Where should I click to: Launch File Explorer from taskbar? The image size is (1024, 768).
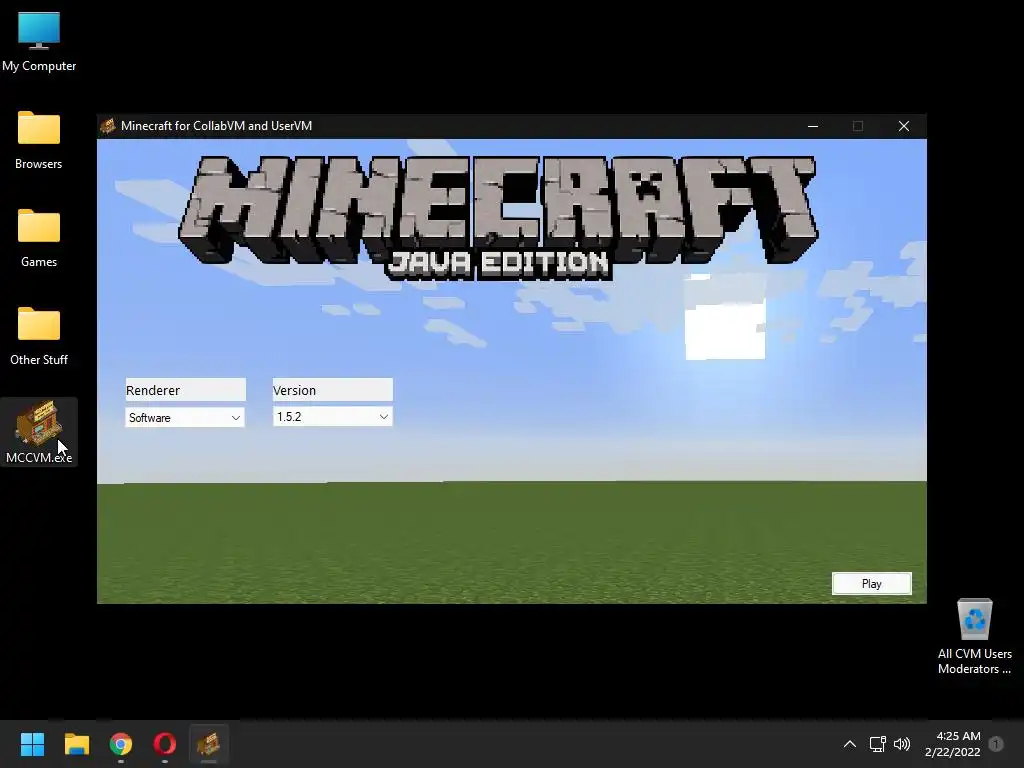click(76, 744)
